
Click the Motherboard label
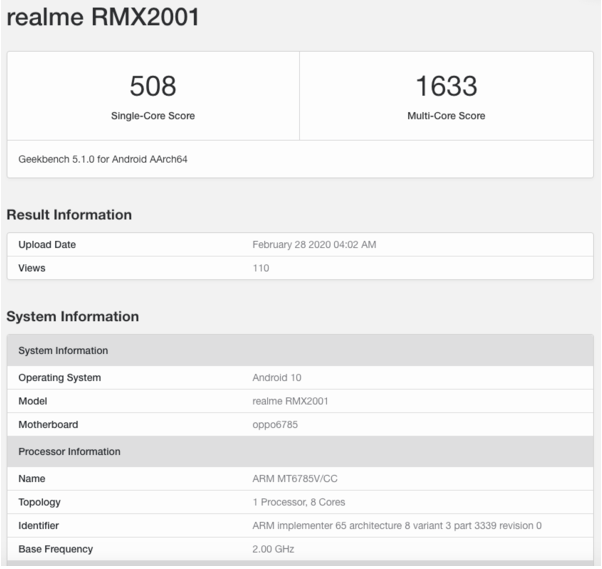pos(48,425)
